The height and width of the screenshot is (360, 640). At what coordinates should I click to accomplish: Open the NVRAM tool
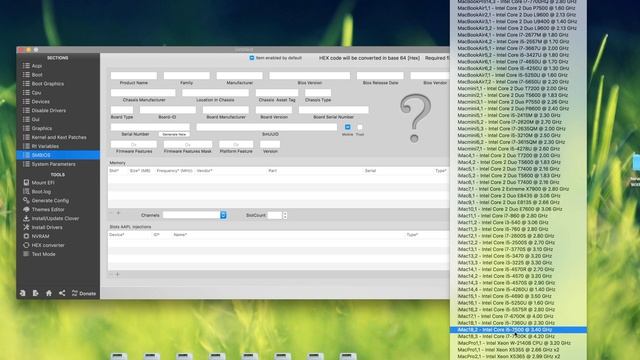[40, 236]
